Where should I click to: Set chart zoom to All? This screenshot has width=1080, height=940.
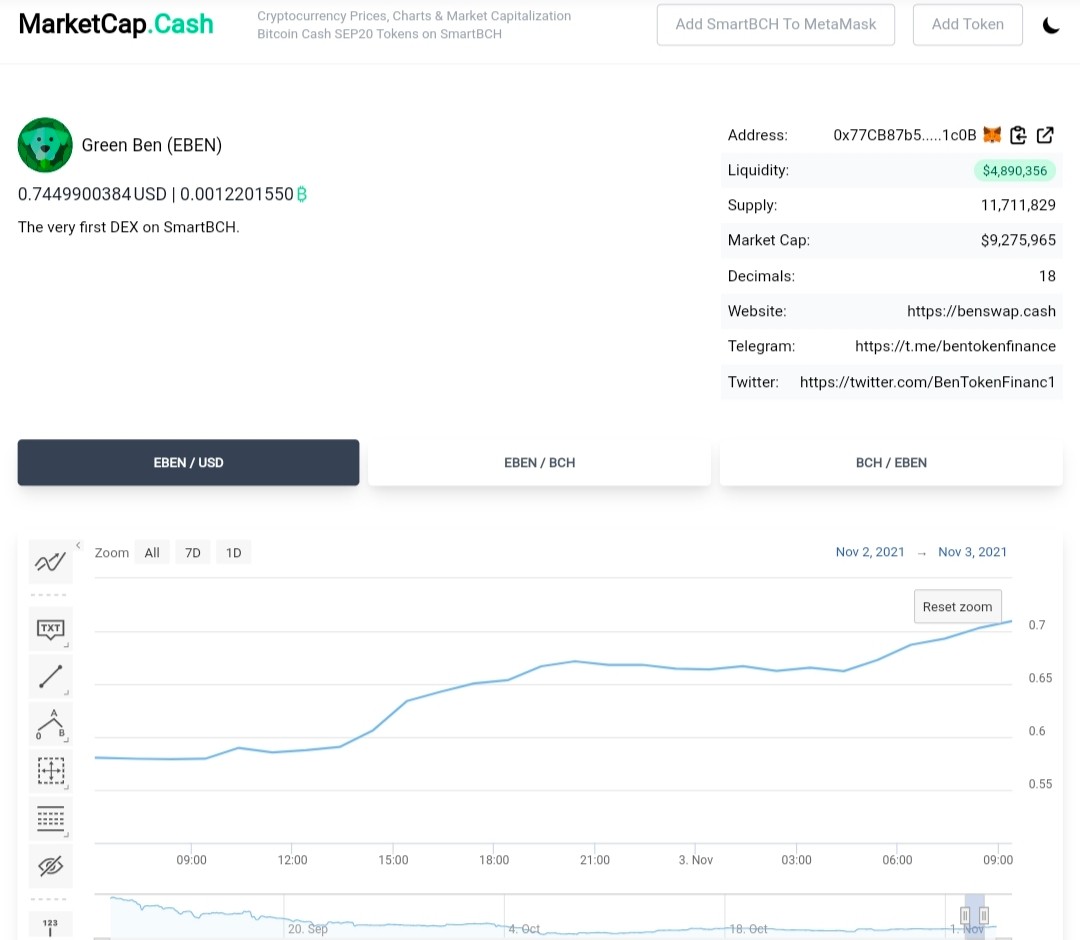coord(152,552)
